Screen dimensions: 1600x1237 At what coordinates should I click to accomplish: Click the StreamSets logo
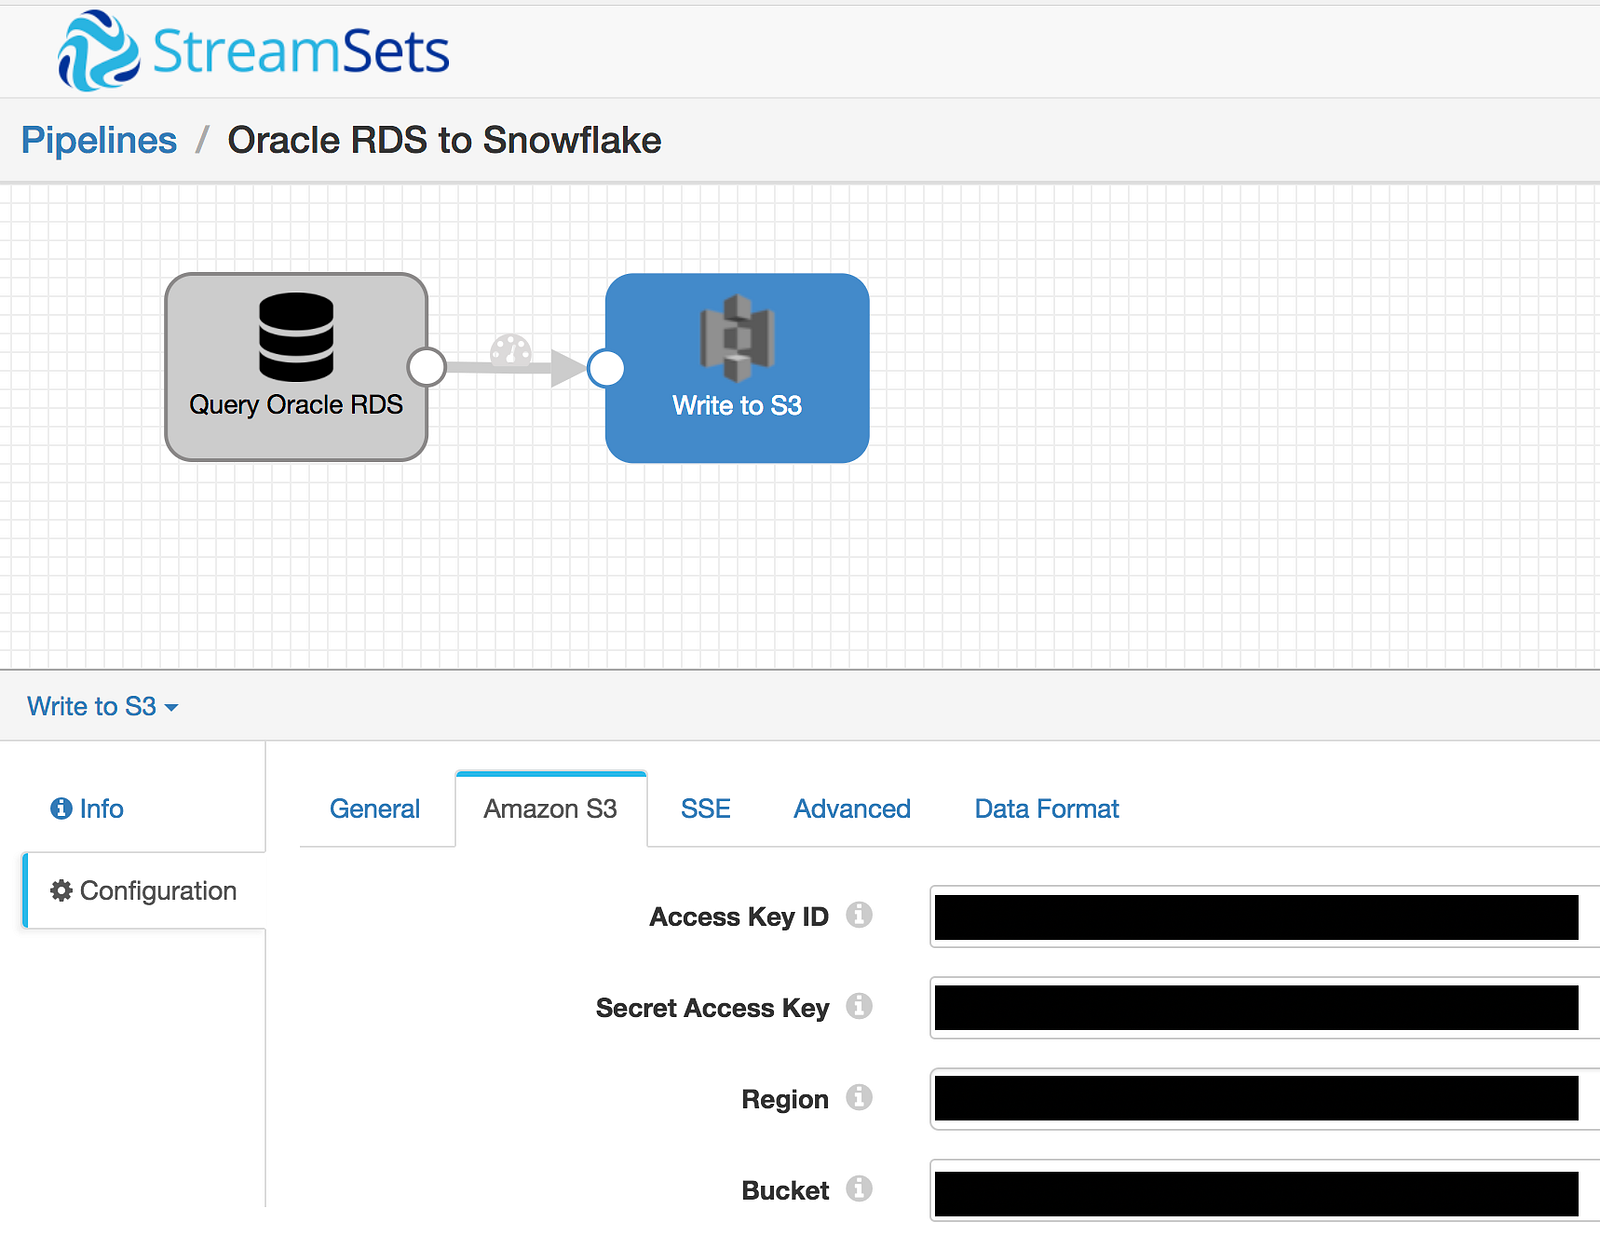point(254,51)
